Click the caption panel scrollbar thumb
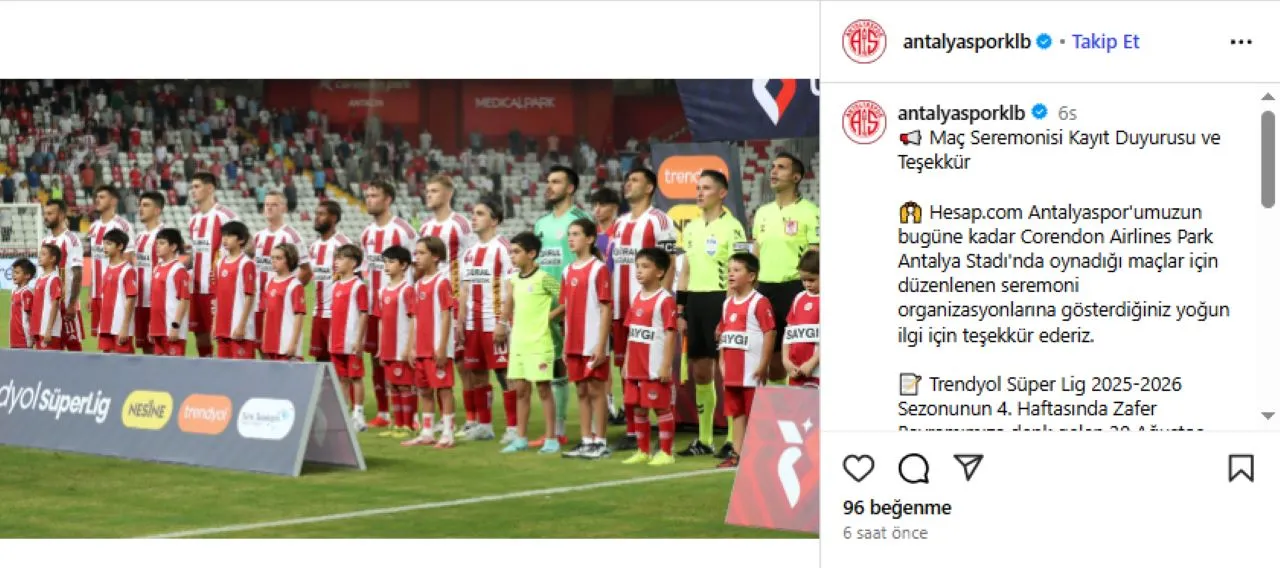This screenshot has height=568, width=1280. (x=1268, y=159)
